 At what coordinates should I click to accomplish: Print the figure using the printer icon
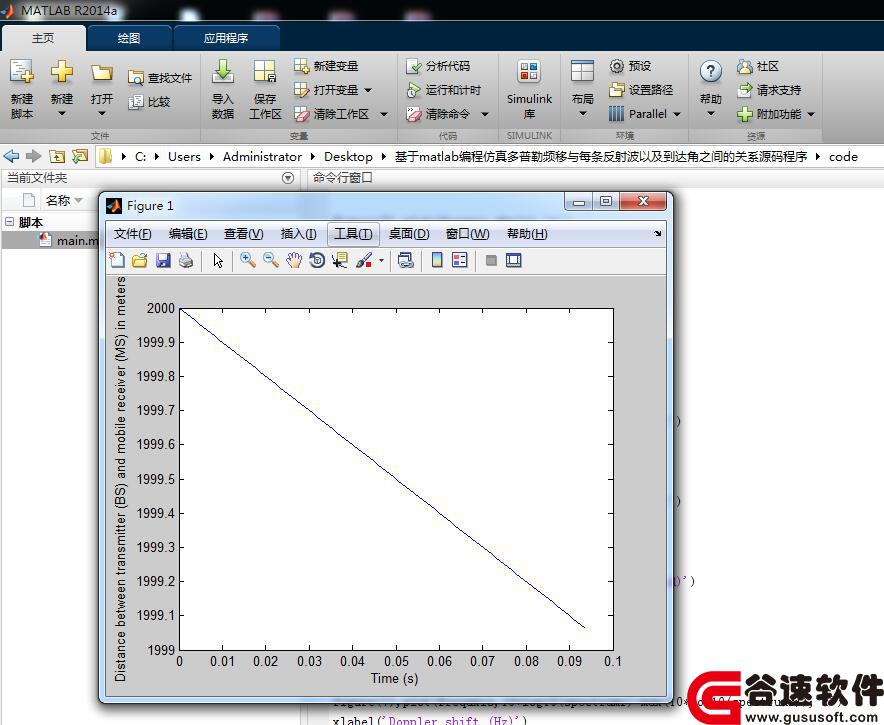[x=186, y=260]
